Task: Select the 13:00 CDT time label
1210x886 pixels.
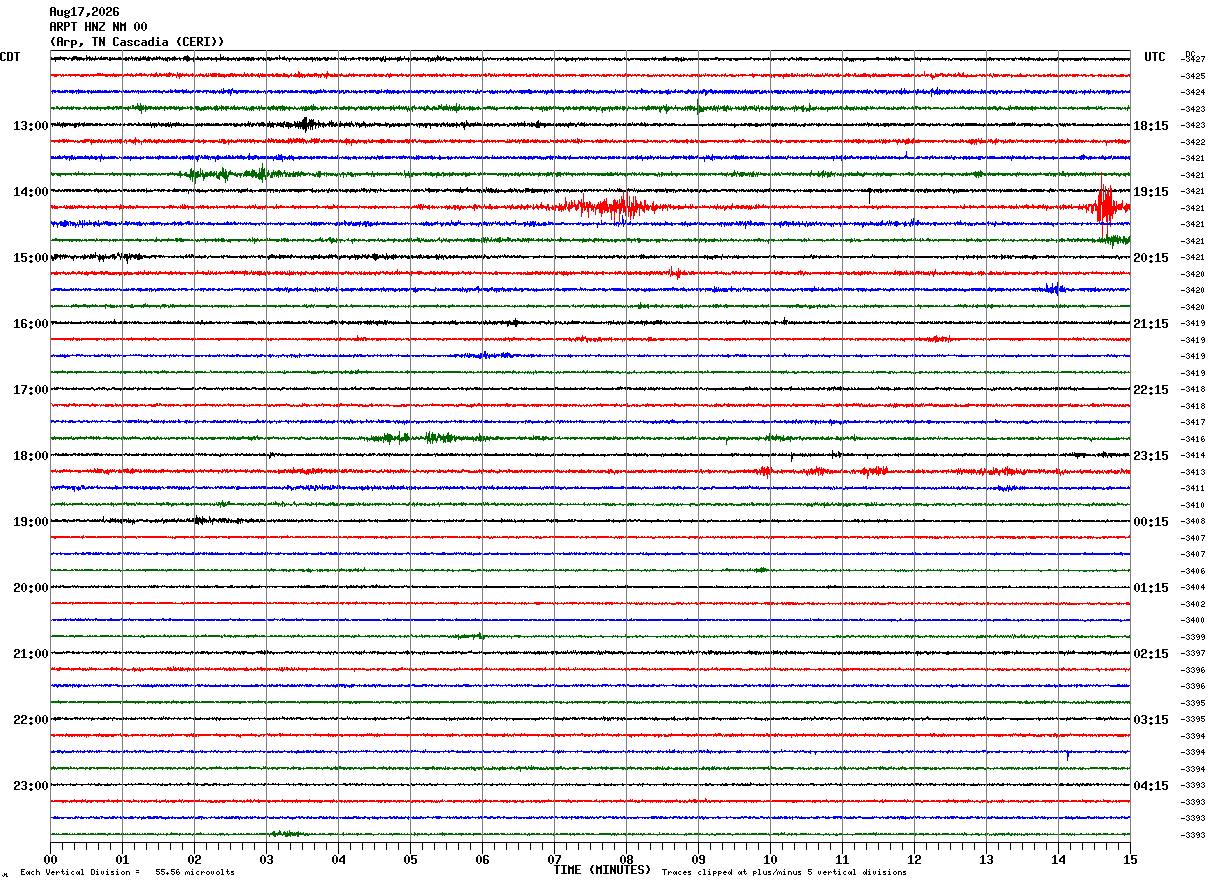Action: (30, 126)
